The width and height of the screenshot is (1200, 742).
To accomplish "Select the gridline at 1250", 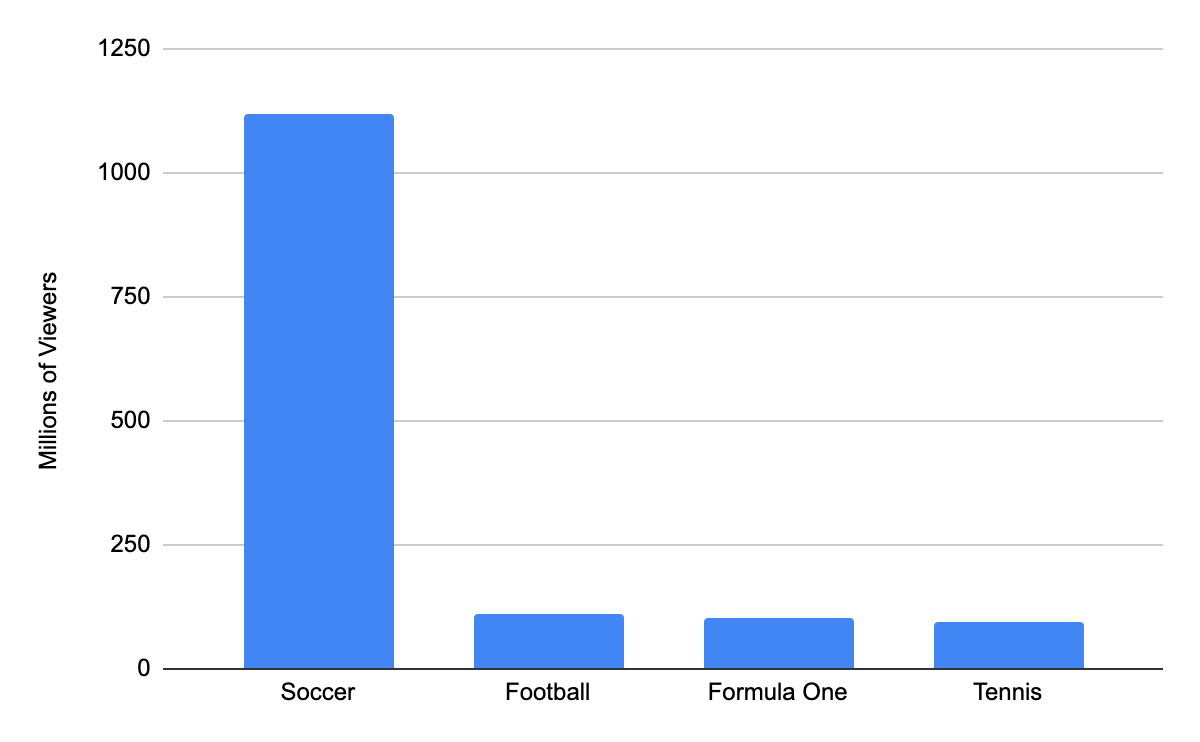I will pyautogui.click(x=663, y=49).
